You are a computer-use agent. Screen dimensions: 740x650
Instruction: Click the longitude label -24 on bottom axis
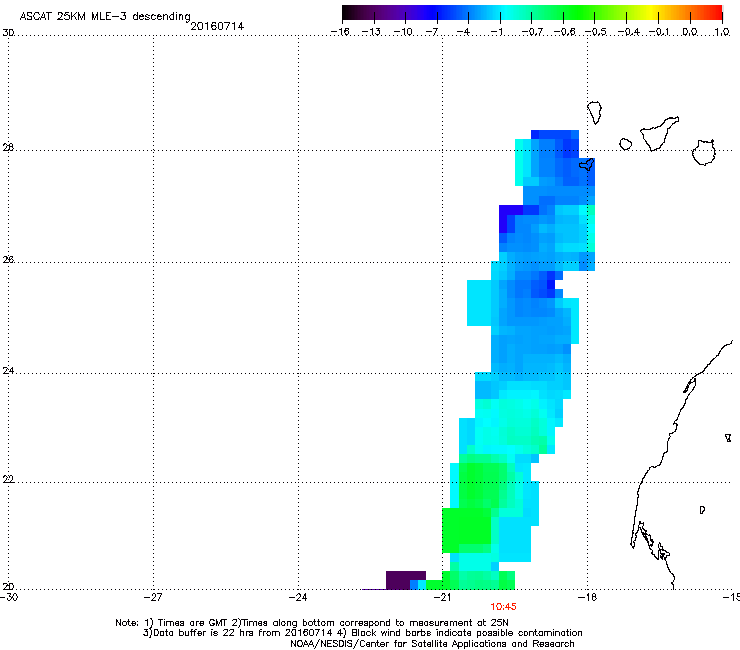[x=298, y=597]
